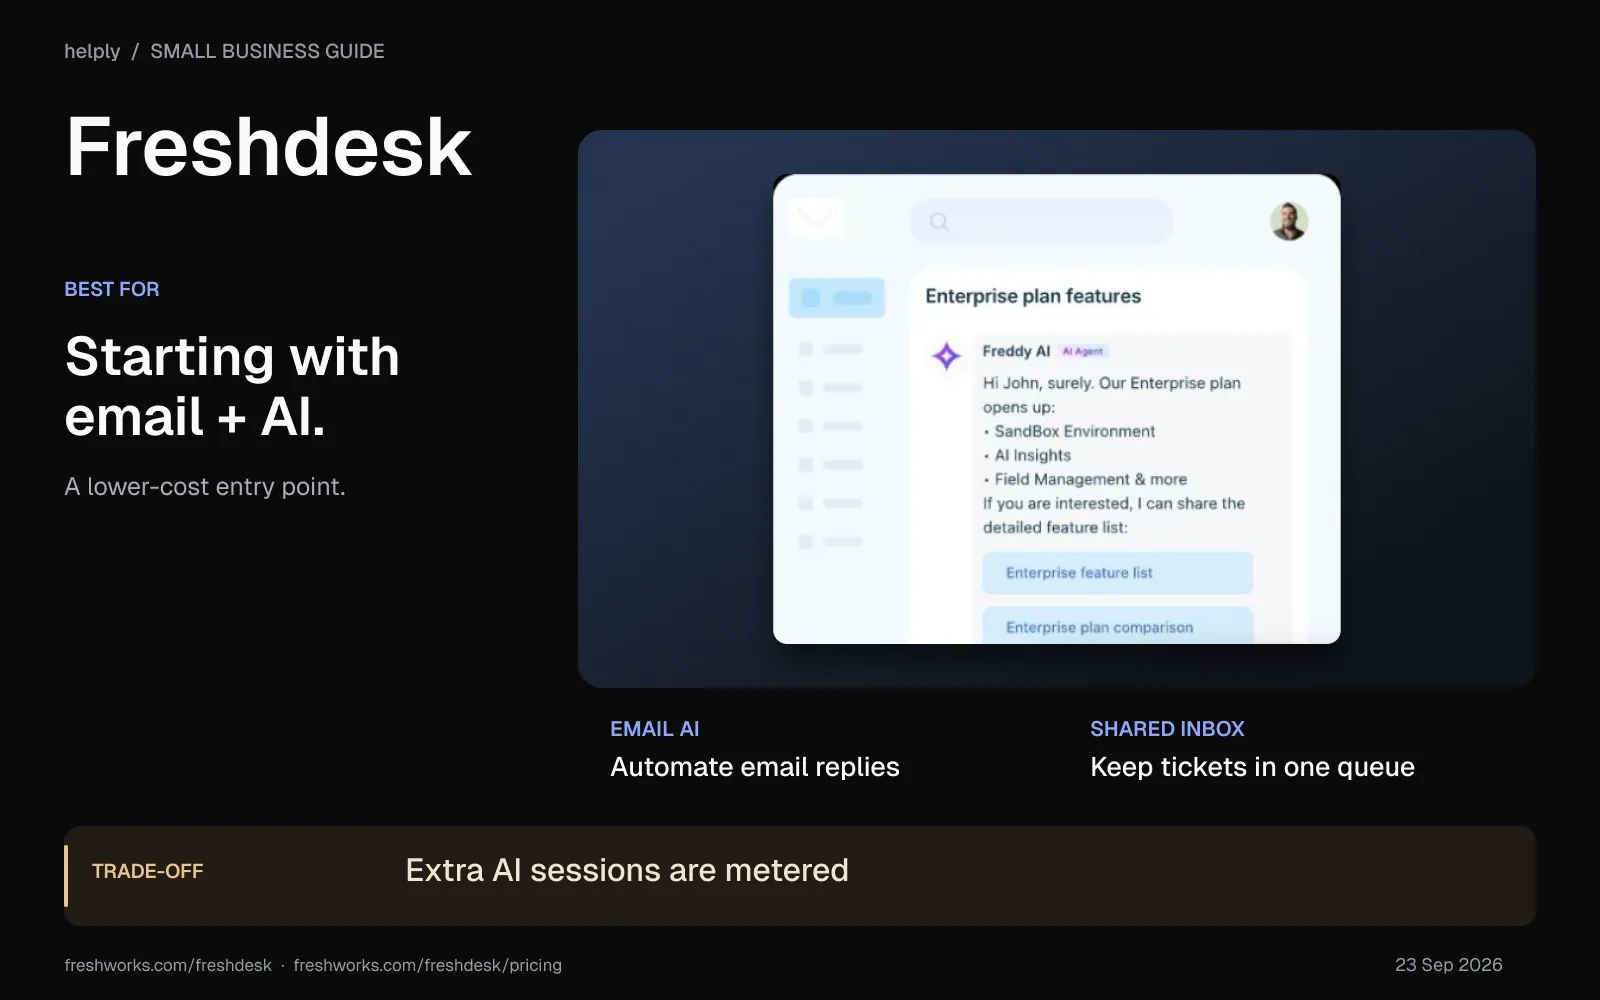Click the 'Starting with email + AI.' heading

(x=232, y=386)
